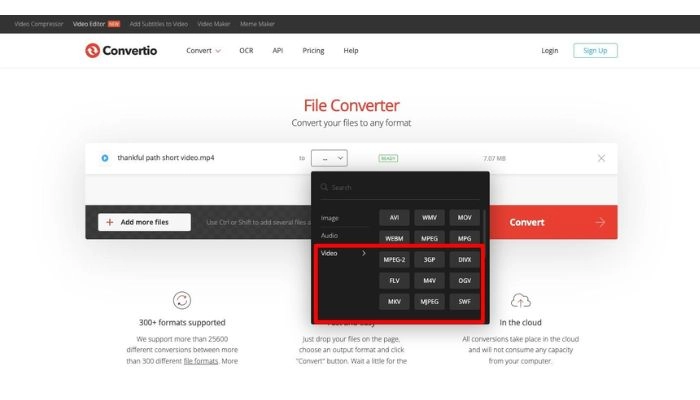Select the Audio category
This screenshot has height=400, width=700.
330,235
